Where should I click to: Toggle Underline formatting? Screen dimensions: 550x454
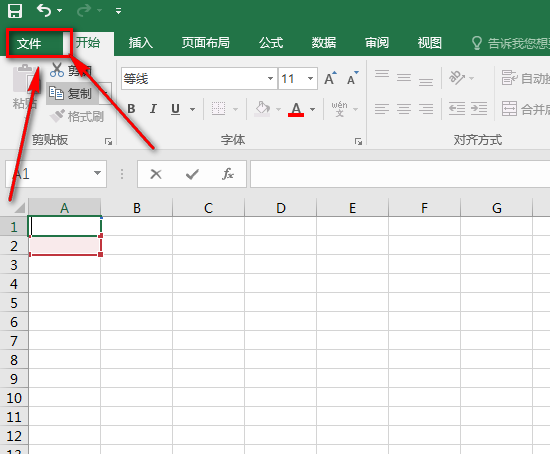coord(175,109)
